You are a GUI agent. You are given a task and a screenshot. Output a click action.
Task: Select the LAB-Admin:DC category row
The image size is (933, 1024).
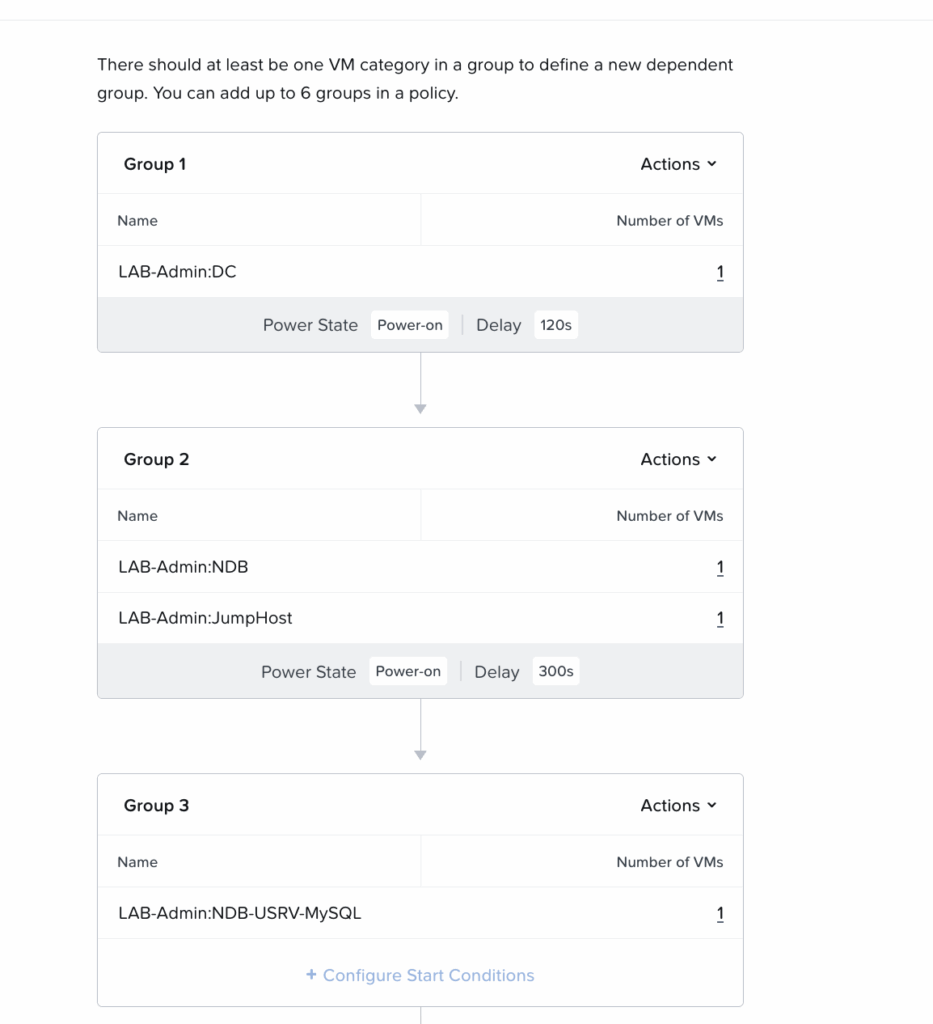178,272
